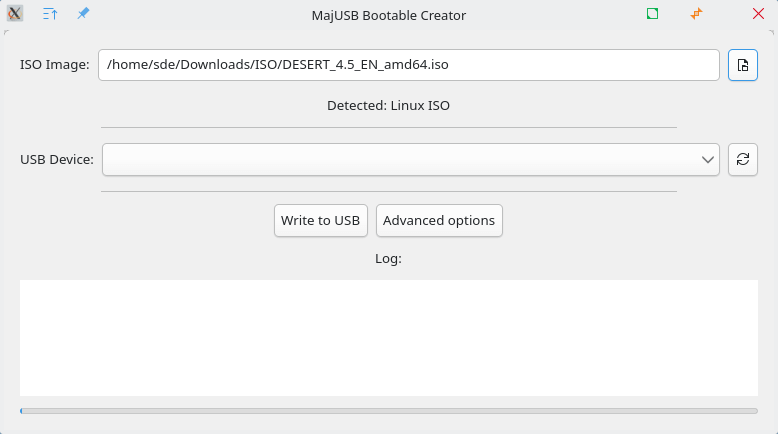Maximize the window with the green square icon
778x434 pixels.
652,15
